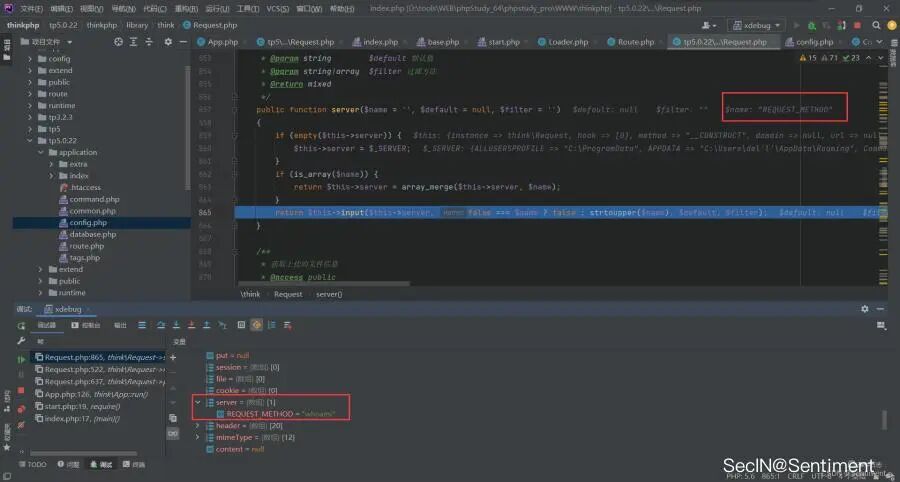Image resolution: width=900 pixels, height=482 pixels.
Task: Click the call stack horizontal scrollbar
Action: point(83,453)
